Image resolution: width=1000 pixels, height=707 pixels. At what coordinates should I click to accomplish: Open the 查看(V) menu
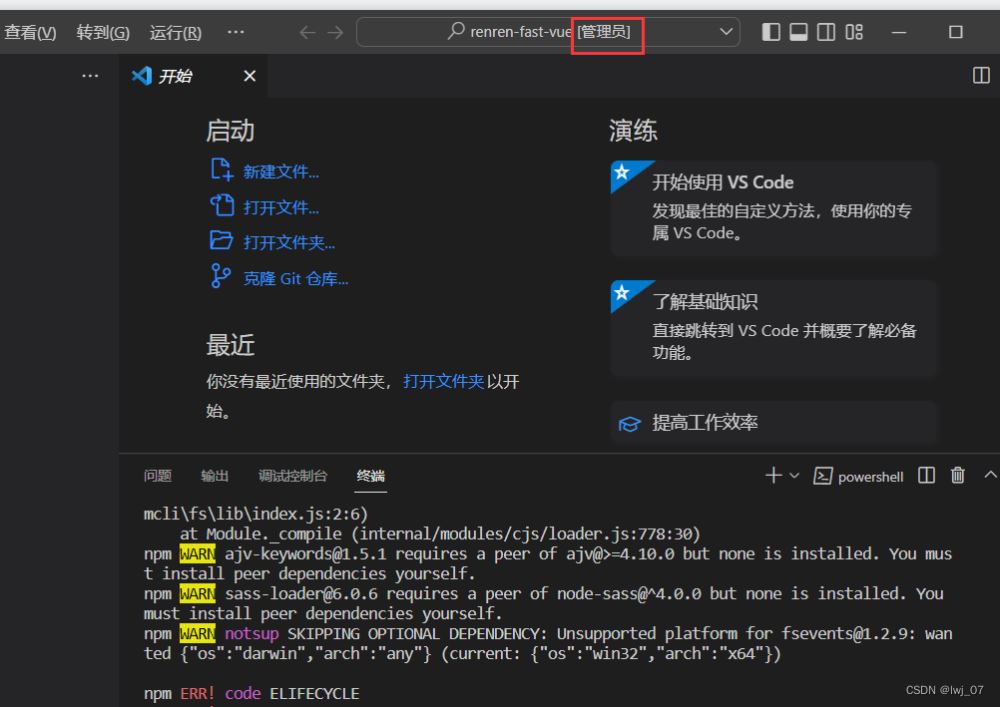point(30,32)
